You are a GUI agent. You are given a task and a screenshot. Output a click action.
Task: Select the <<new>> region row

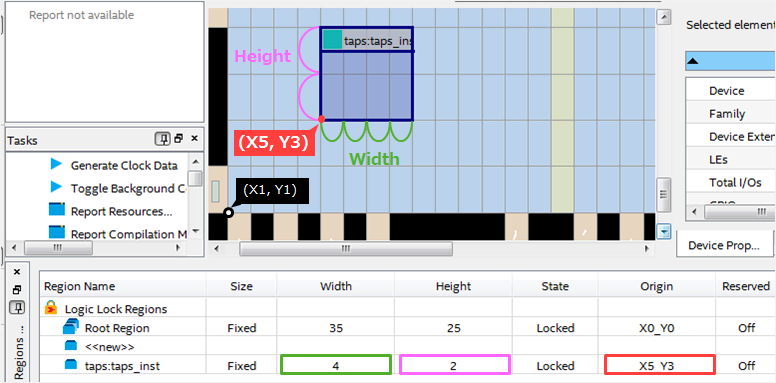[x=406, y=346]
